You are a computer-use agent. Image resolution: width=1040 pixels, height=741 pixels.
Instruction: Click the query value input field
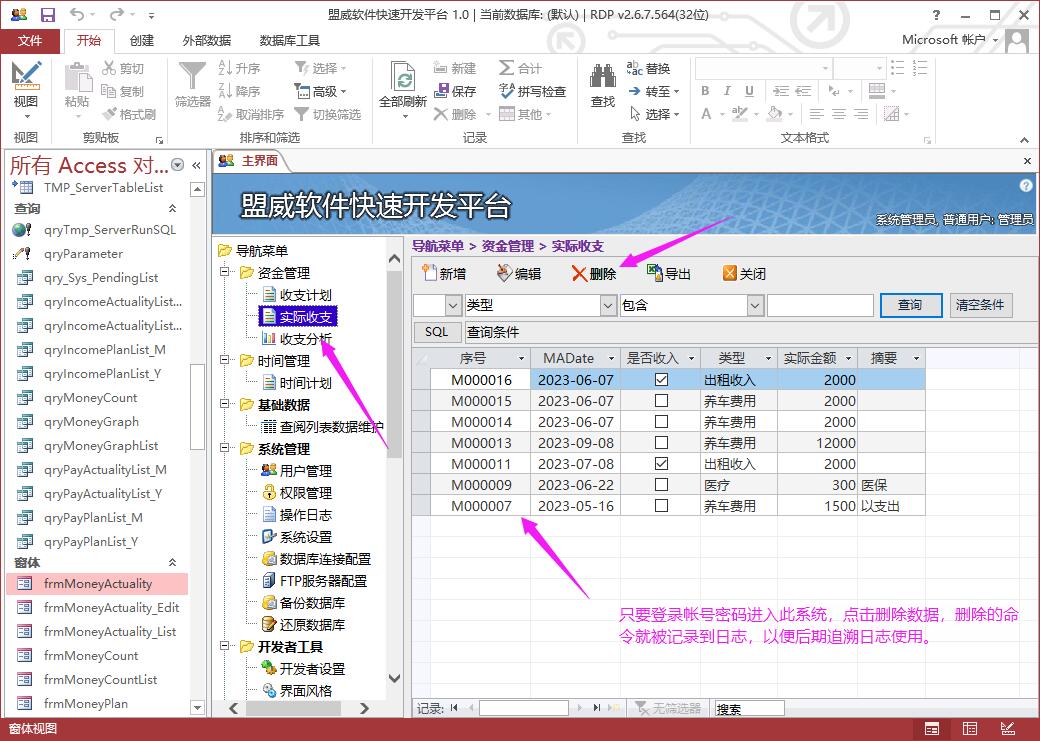pos(820,305)
